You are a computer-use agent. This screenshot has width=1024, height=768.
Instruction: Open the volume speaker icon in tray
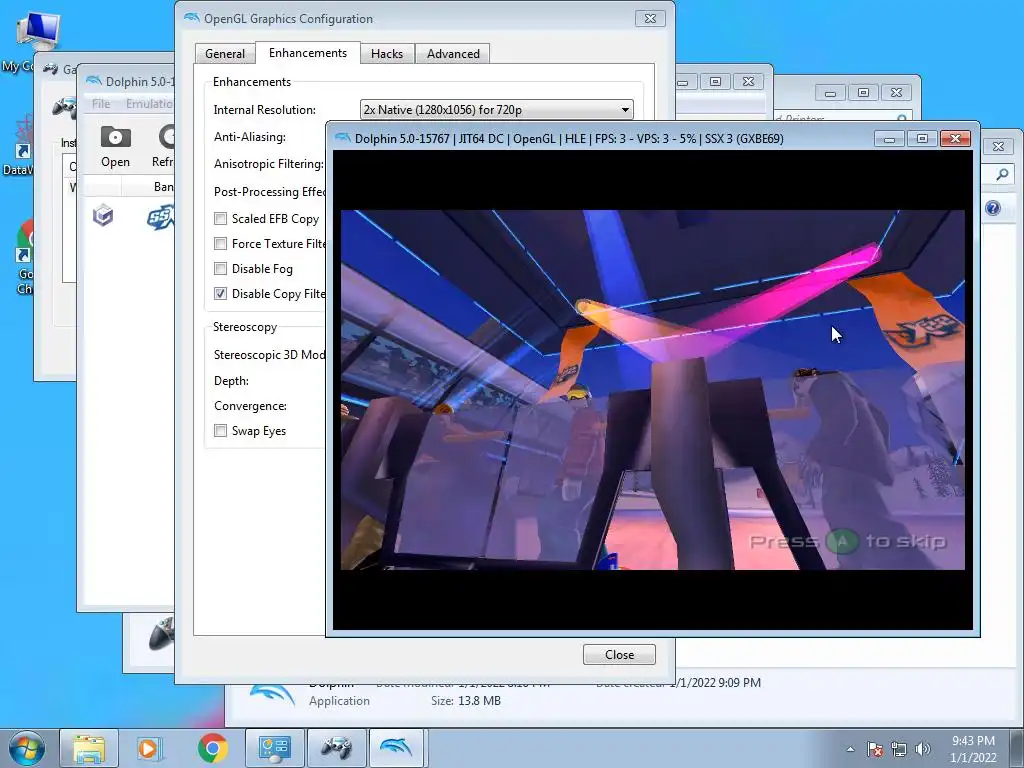(922, 749)
